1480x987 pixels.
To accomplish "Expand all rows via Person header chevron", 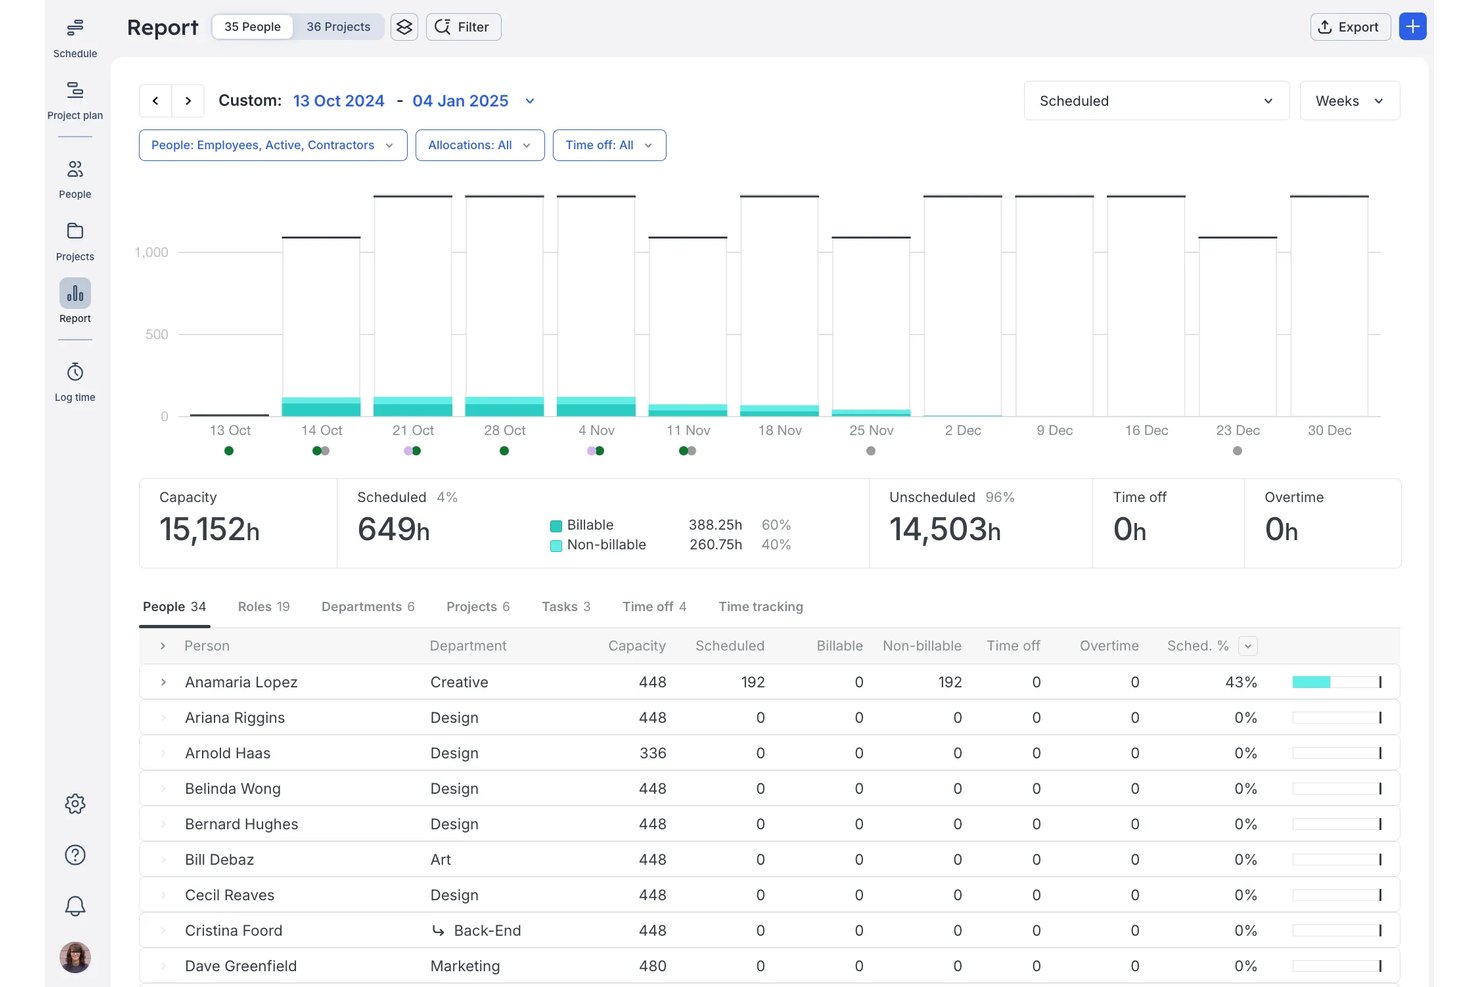I will pos(163,646).
